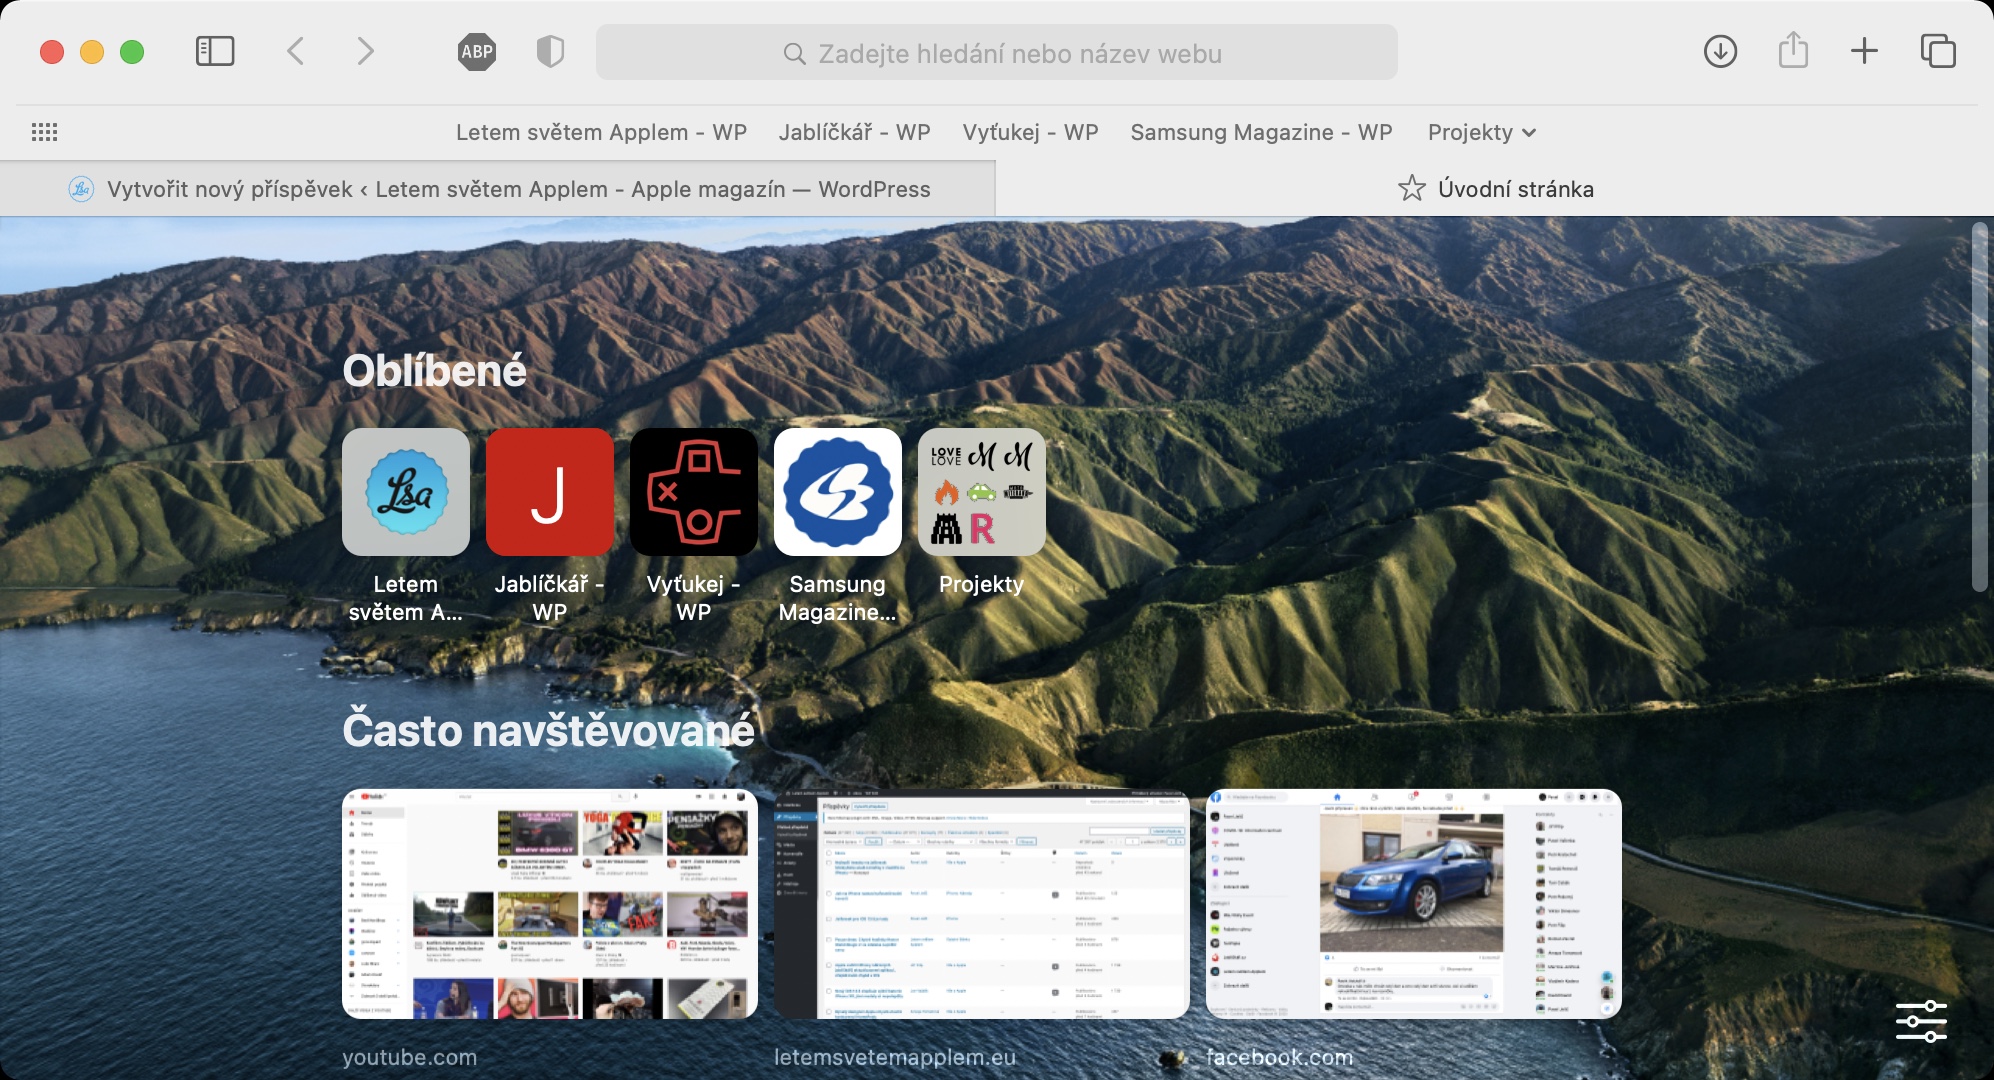Go forward with the forward arrow
This screenshot has width=1994, height=1080.
pyautogui.click(x=365, y=52)
